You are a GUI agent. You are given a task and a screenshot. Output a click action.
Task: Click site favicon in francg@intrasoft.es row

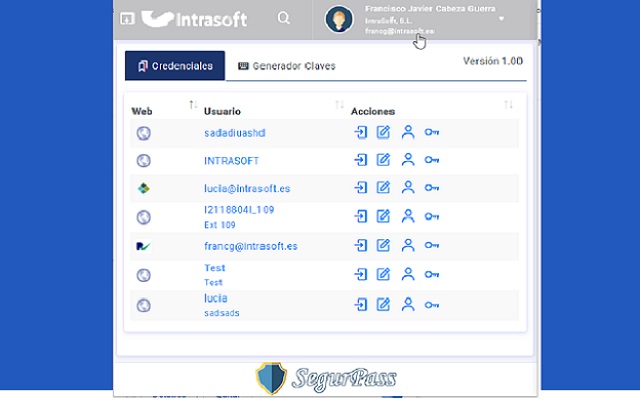pos(143,246)
